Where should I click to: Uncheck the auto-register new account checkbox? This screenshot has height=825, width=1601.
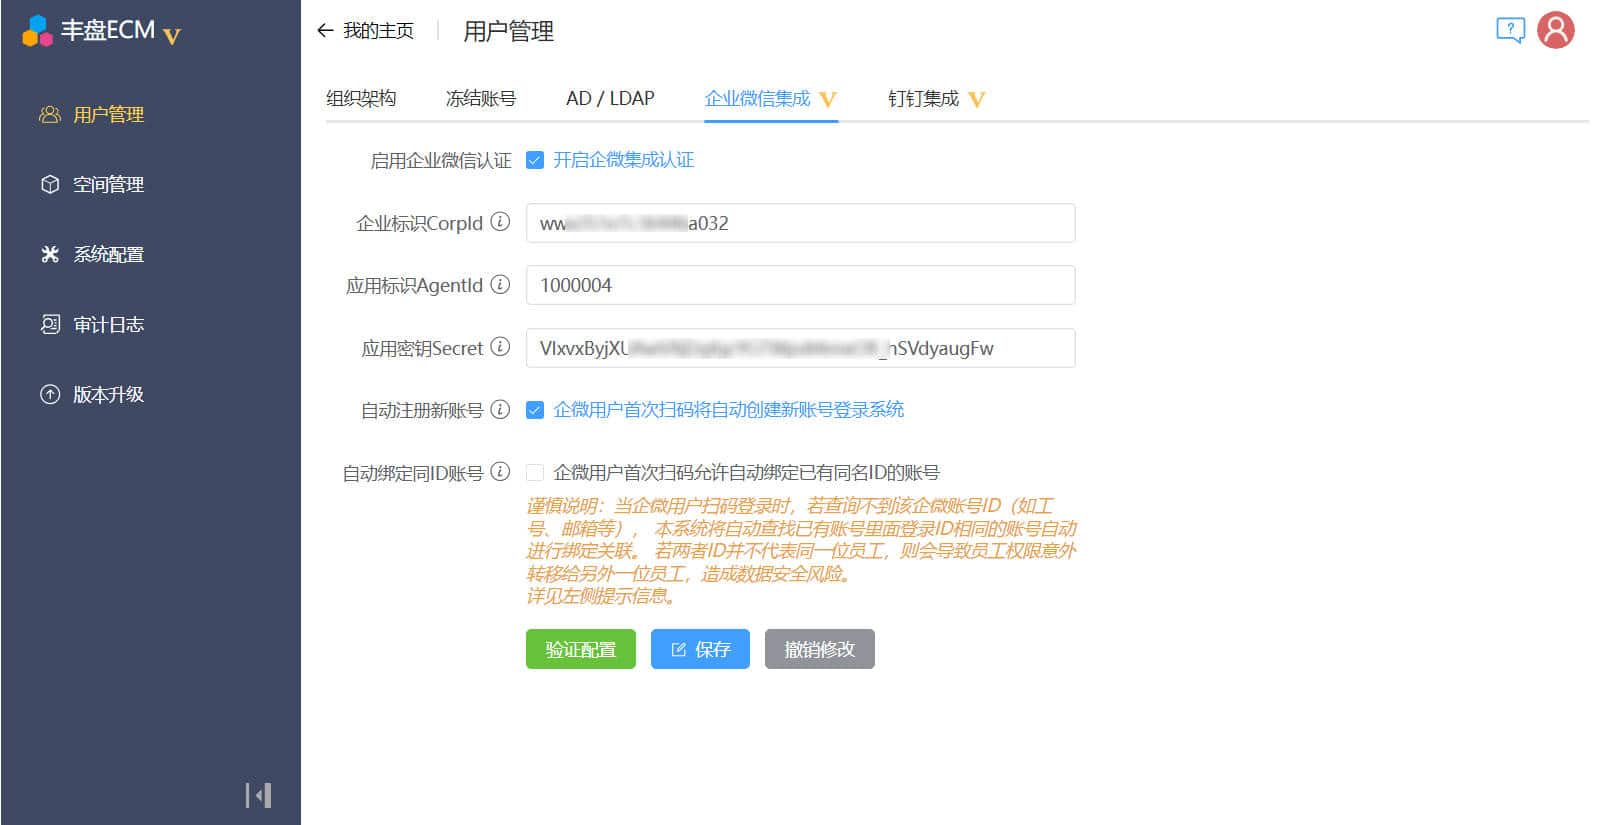(x=535, y=410)
